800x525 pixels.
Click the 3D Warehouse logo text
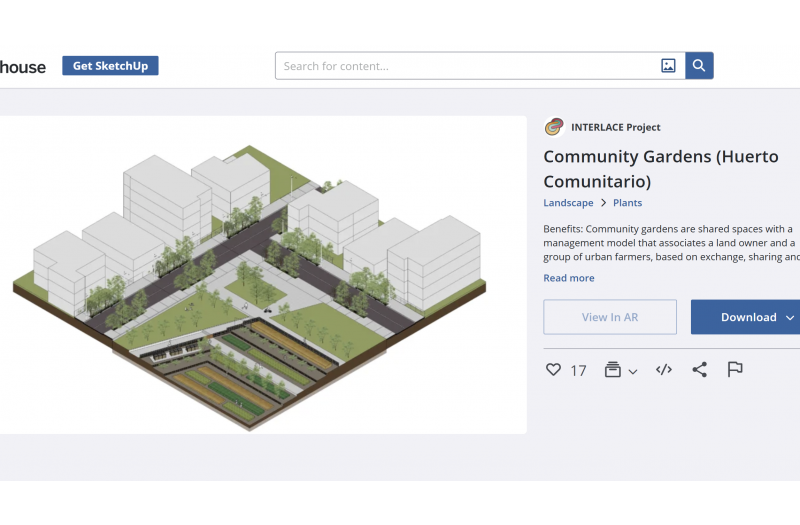(x=23, y=67)
